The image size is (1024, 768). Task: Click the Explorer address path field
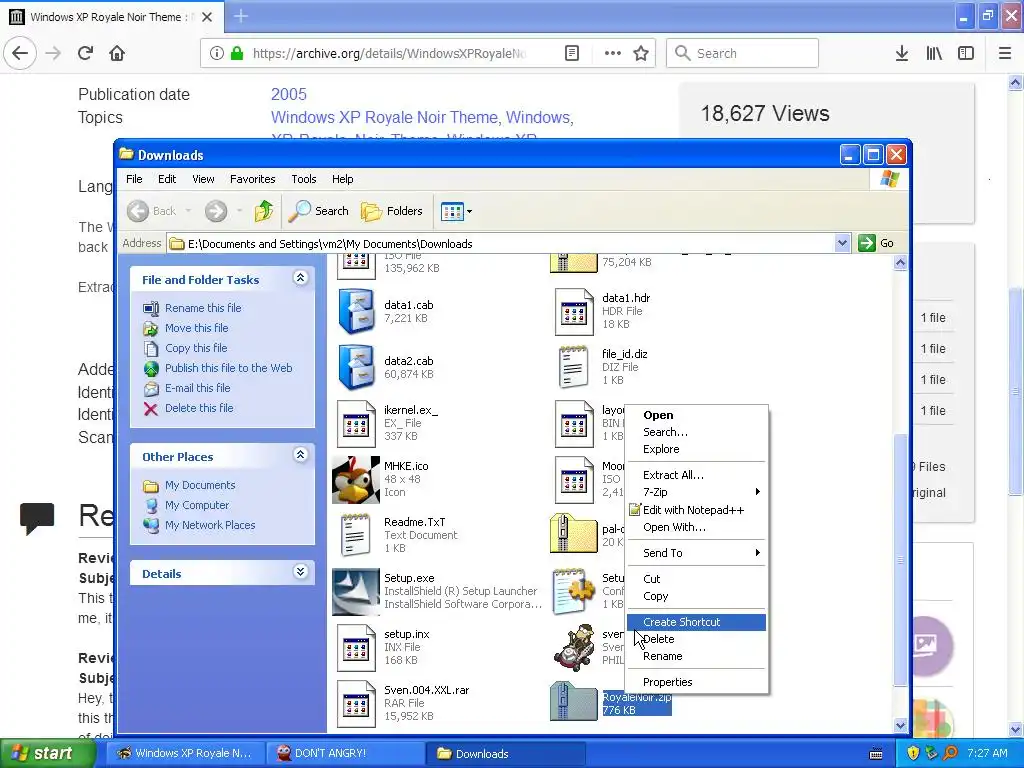tap(501, 244)
